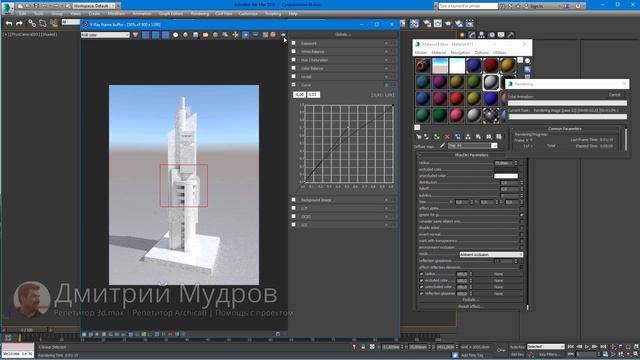Enable the White Balance checkbox

pyautogui.click(x=293, y=51)
